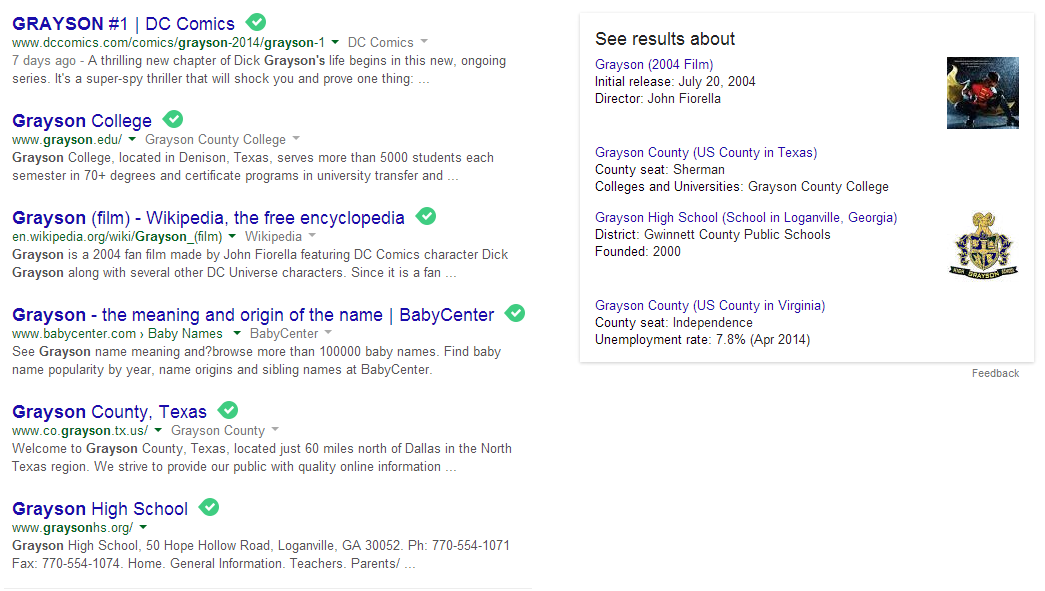Viewport: 1045px width, 591px height.
Task: Click 'See results about' panel heading
Action: click(x=664, y=39)
